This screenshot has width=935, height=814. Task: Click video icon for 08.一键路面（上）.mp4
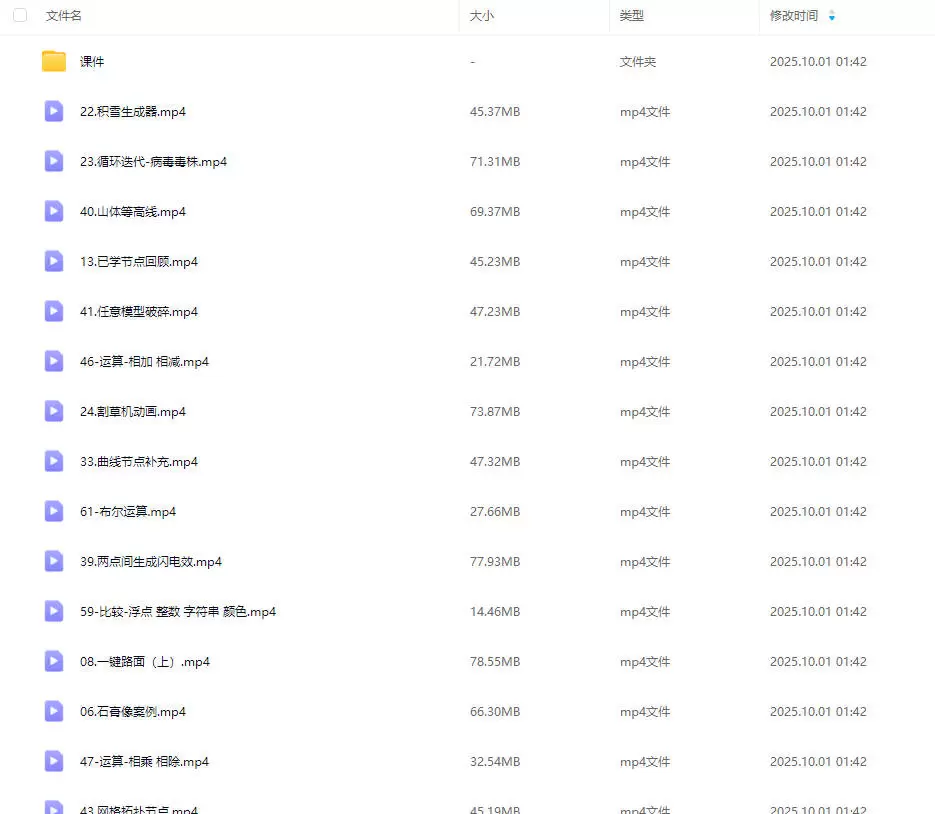(54, 662)
